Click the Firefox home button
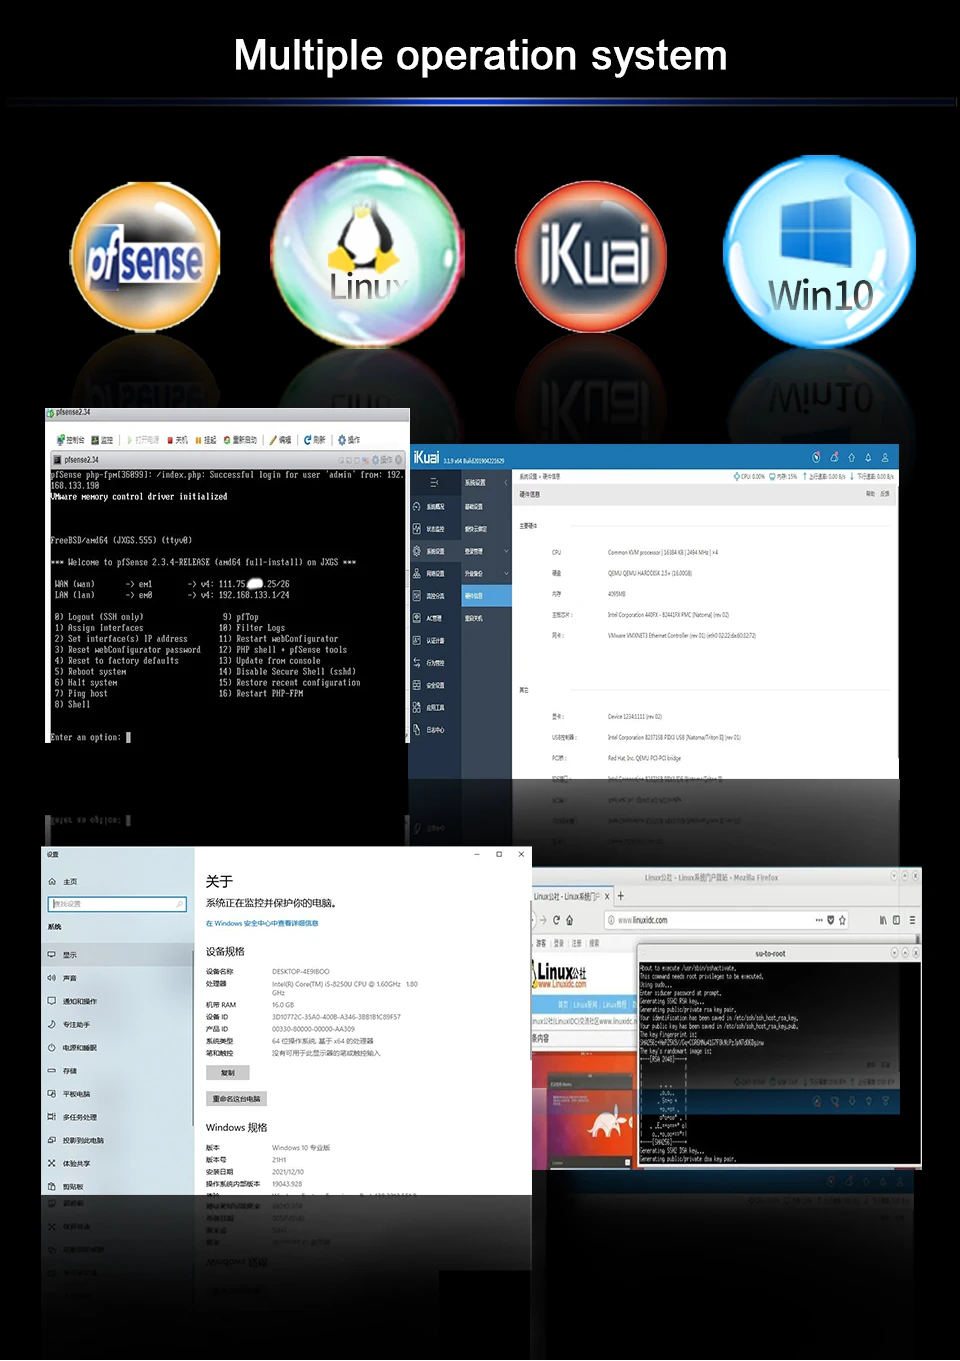960x1361 pixels. (571, 920)
